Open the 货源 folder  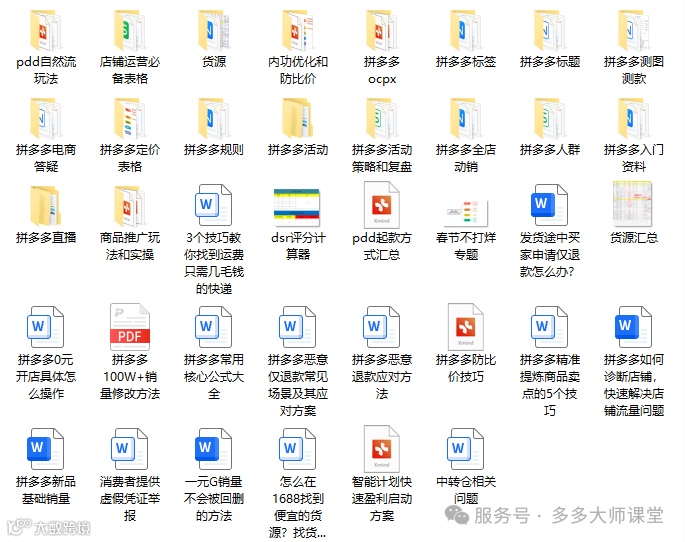pos(214,31)
